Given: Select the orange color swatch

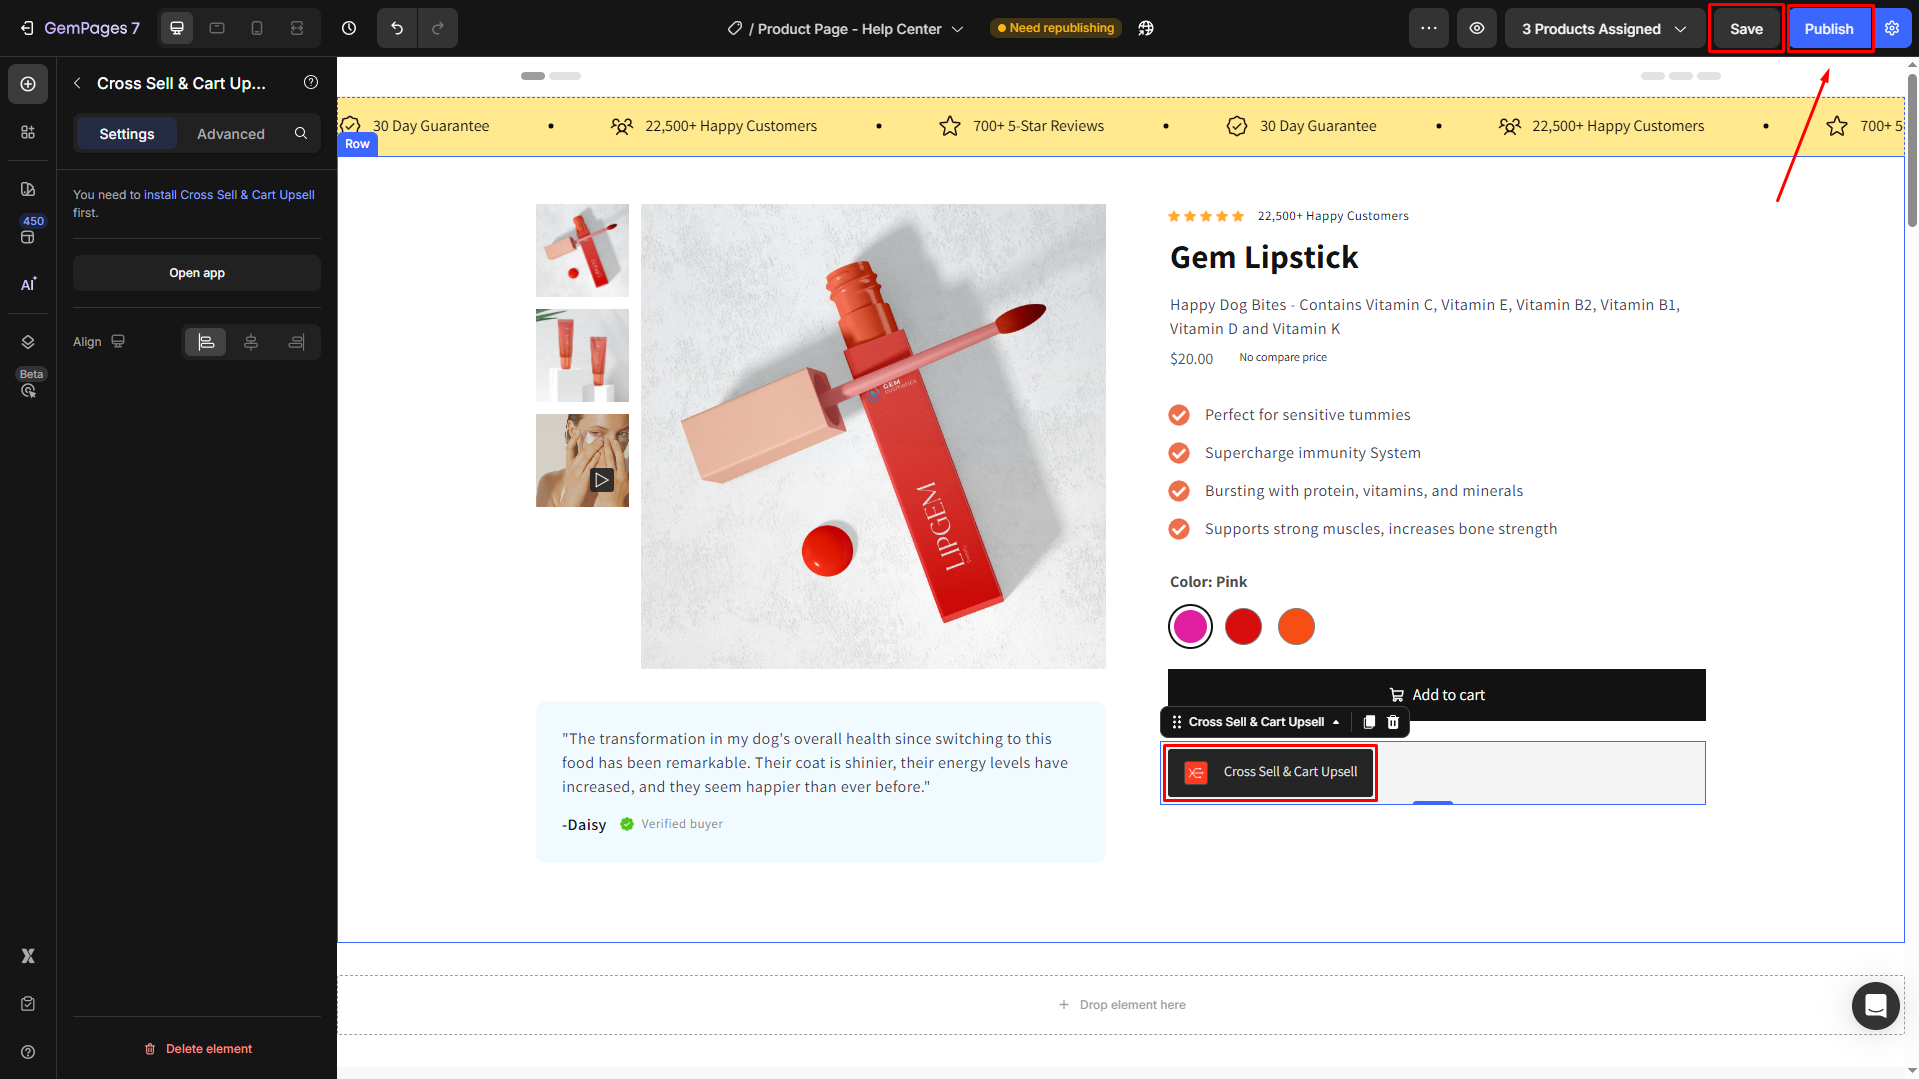Looking at the screenshot, I should pyautogui.click(x=1296, y=627).
